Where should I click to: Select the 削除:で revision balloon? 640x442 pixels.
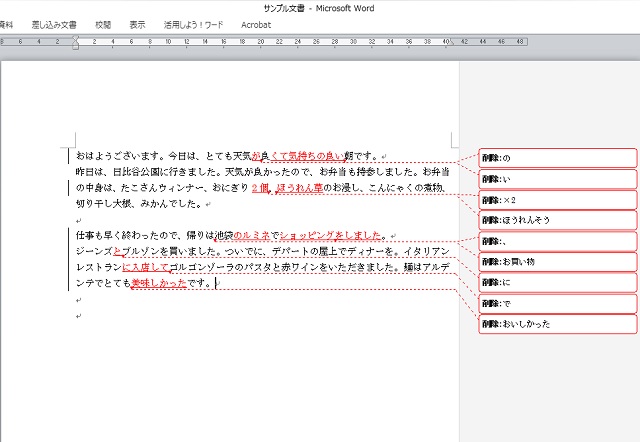tap(557, 304)
